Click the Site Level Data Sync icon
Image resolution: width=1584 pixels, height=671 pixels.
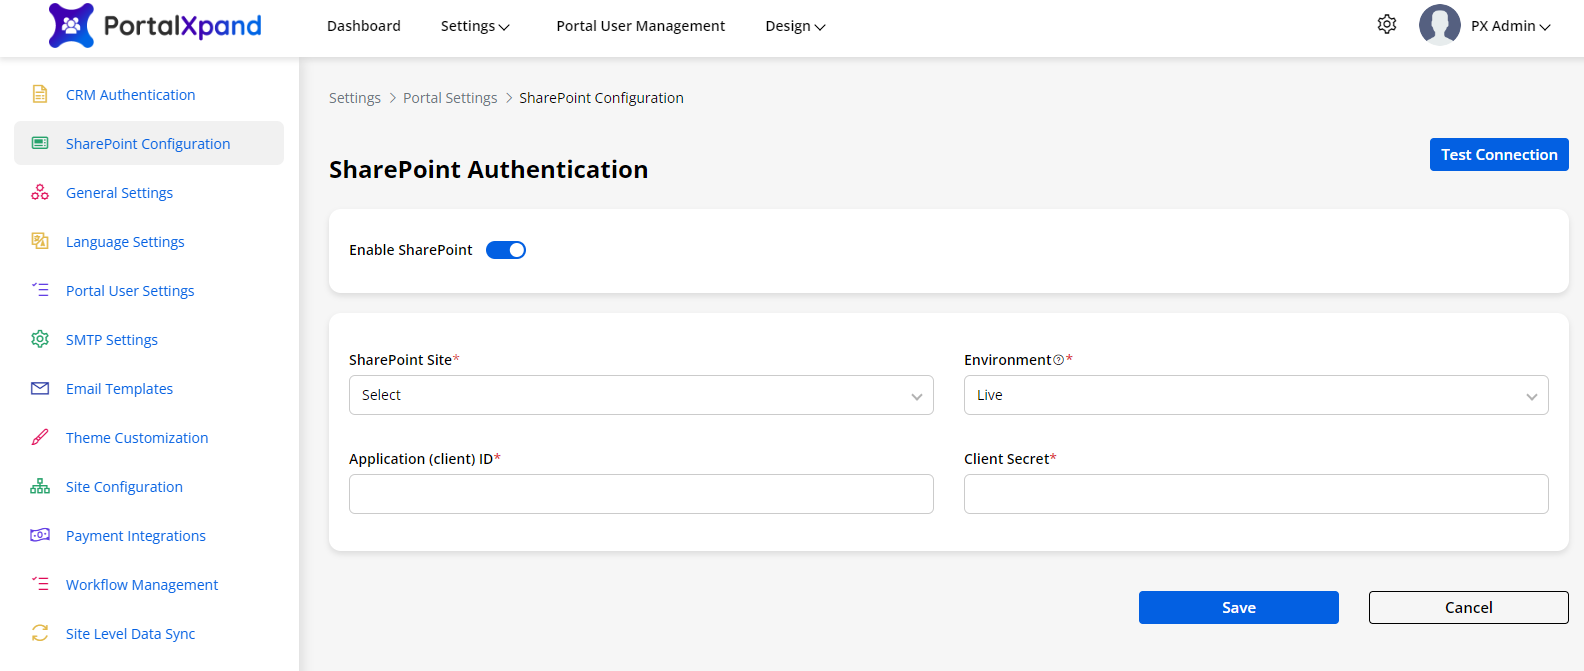tap(40, 633)
